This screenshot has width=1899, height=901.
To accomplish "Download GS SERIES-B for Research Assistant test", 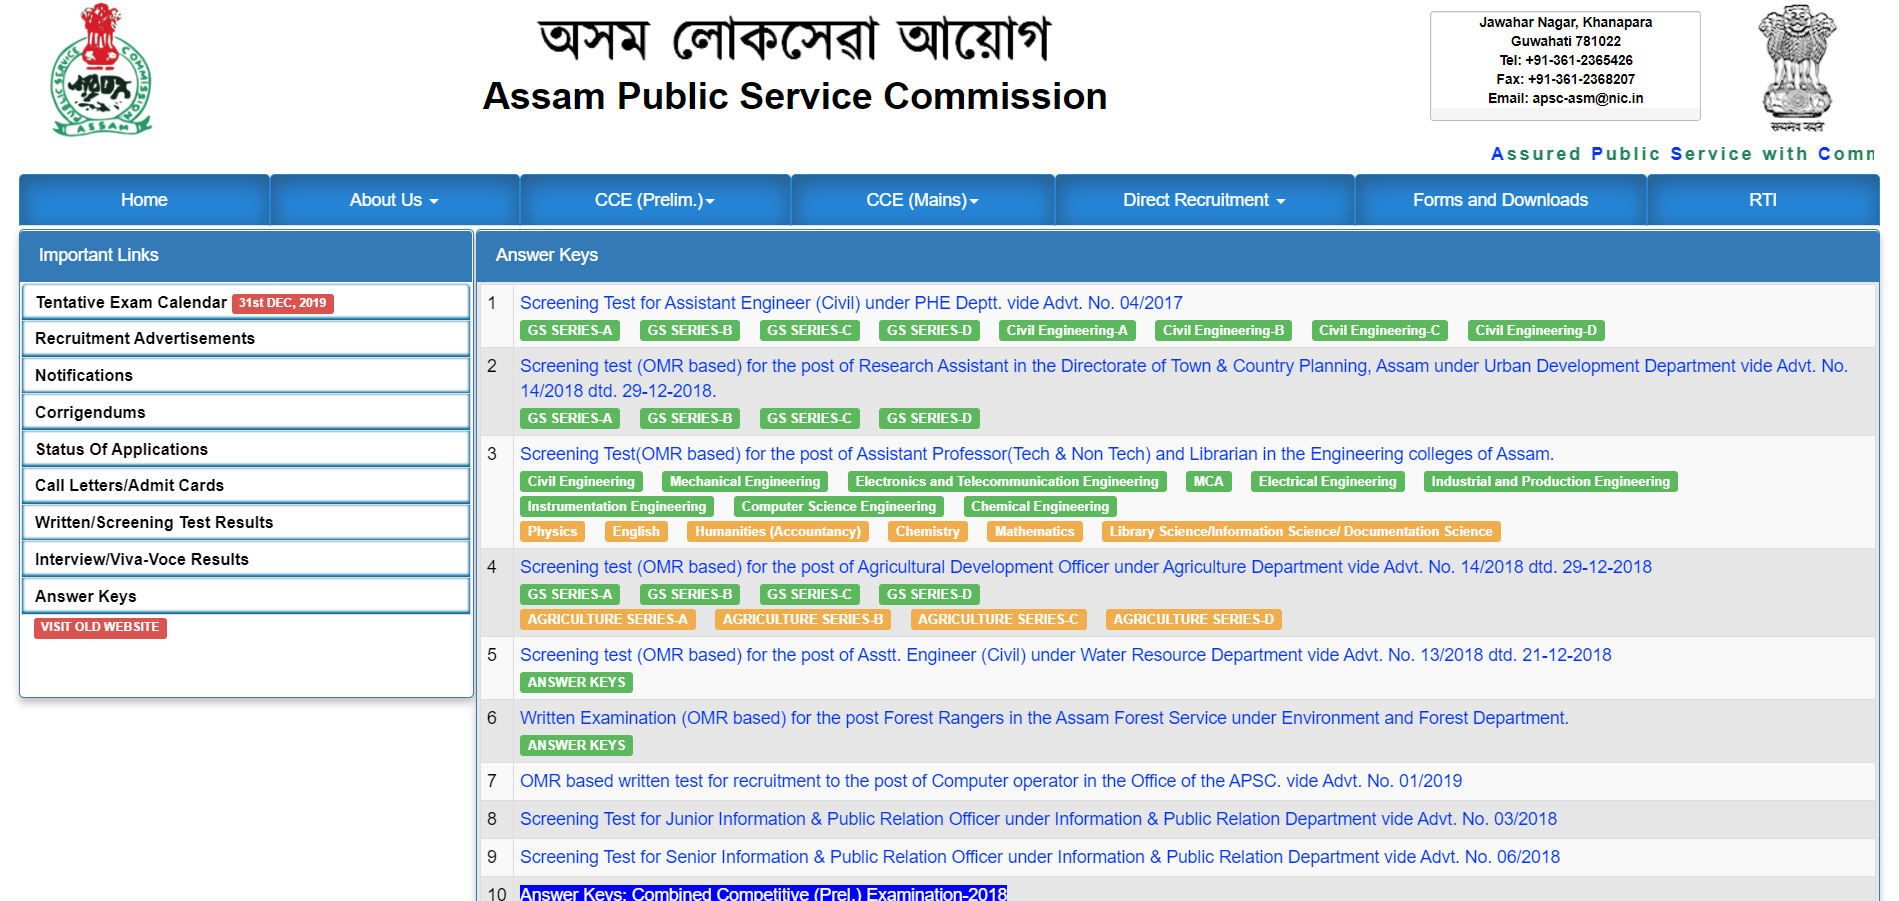I will [x=690, y=418].
